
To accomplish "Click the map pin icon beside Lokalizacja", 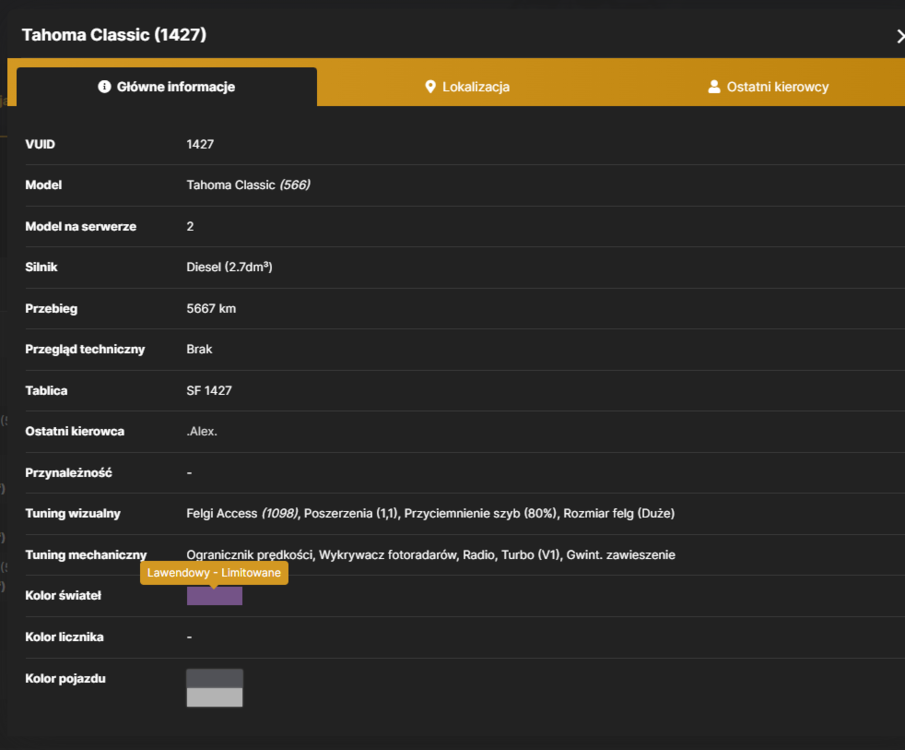I will click(430, 87).
